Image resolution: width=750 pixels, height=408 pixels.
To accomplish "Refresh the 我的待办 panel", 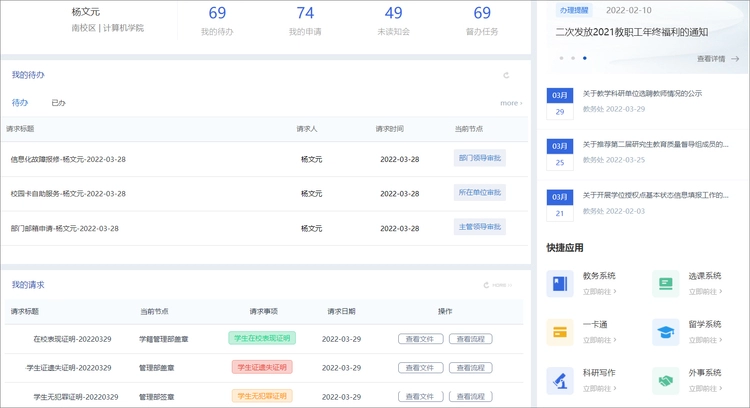I will [506, 75].
